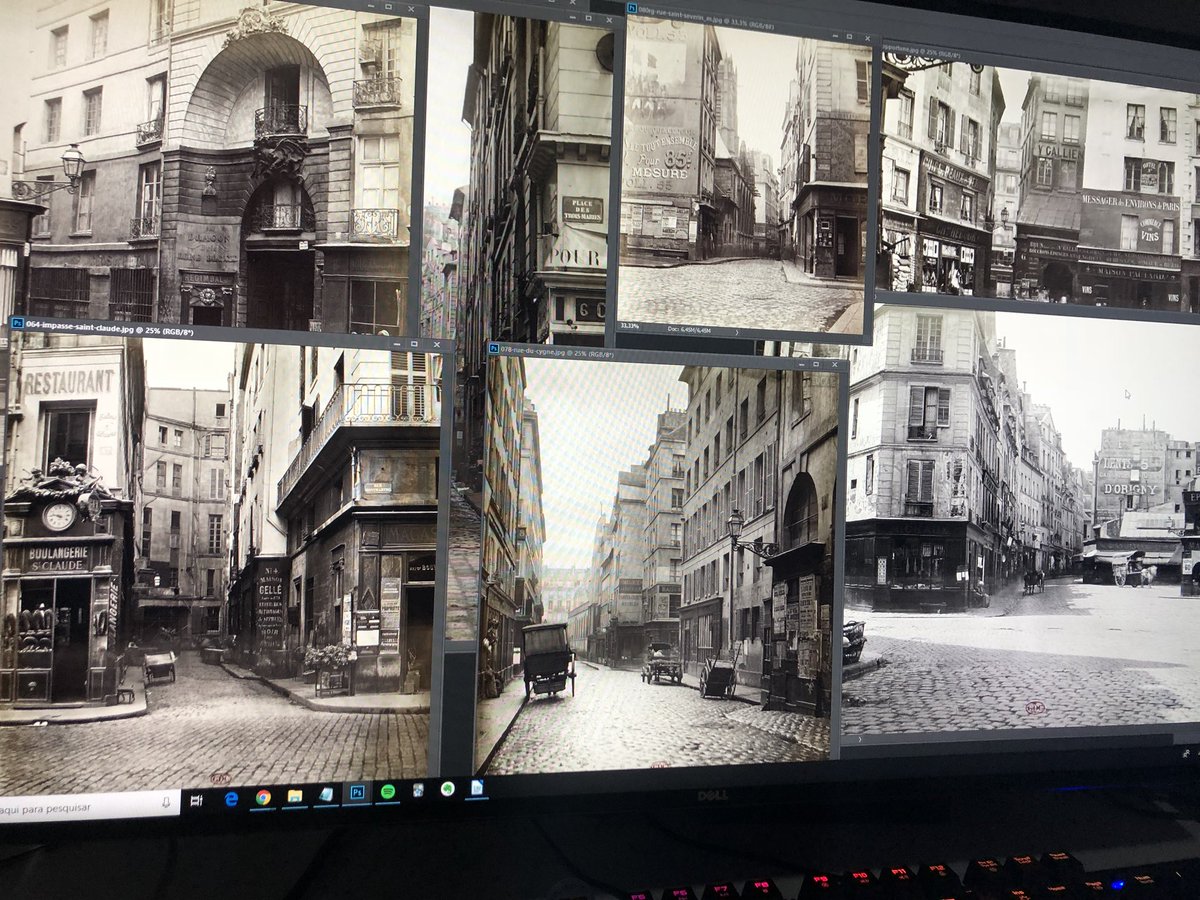This screenshot has height=900, width=1200.
Task: Open Microsoft Edge from the taskbar
Action: coord(231,798)
